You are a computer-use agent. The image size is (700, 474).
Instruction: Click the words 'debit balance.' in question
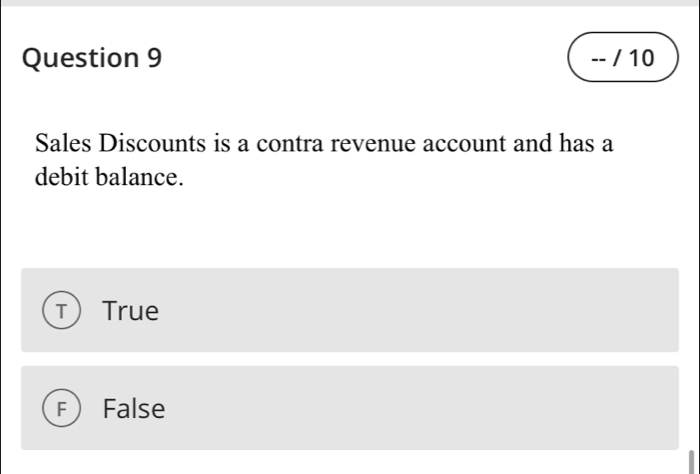coord(109,177)
